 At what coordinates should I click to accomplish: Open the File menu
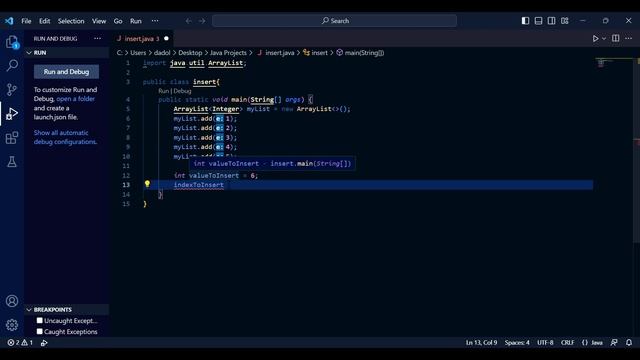(x=26, y=21)
